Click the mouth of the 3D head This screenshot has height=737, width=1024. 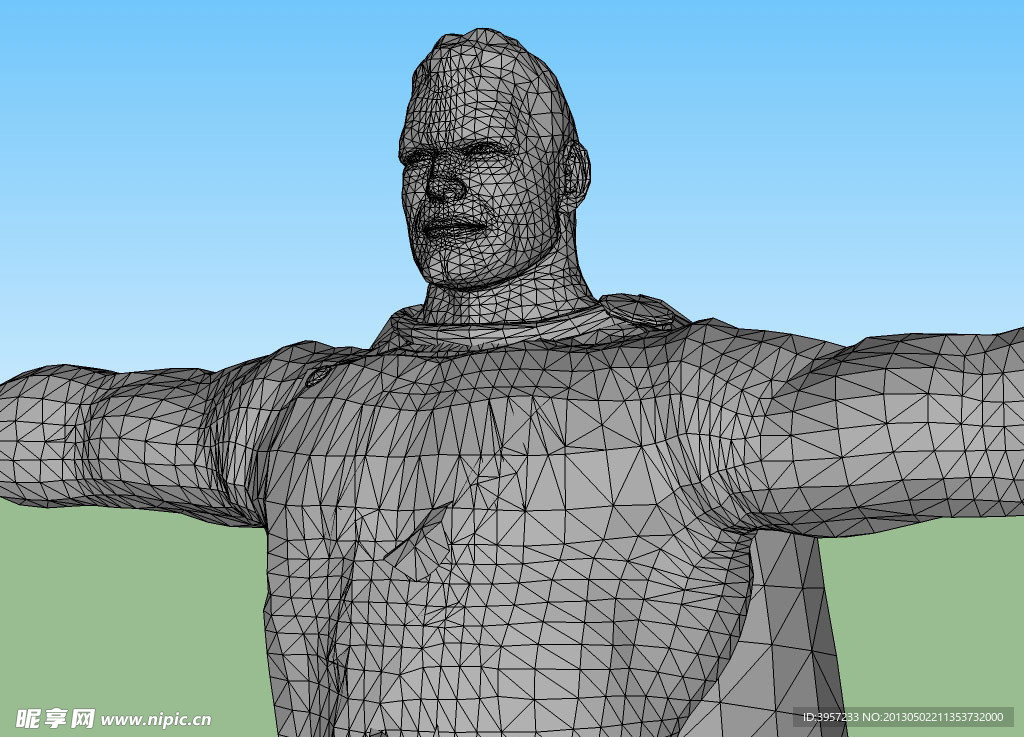pyautogui.click(x=453, y=228)
